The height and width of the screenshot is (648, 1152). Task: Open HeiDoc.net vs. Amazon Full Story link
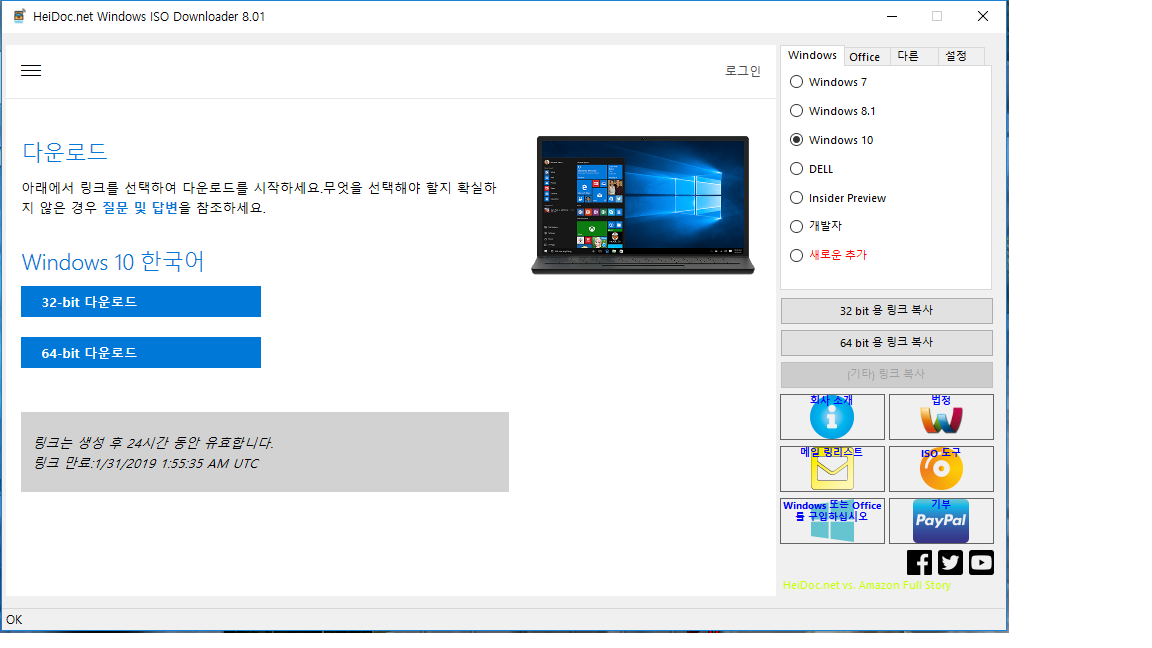point(867,585)
